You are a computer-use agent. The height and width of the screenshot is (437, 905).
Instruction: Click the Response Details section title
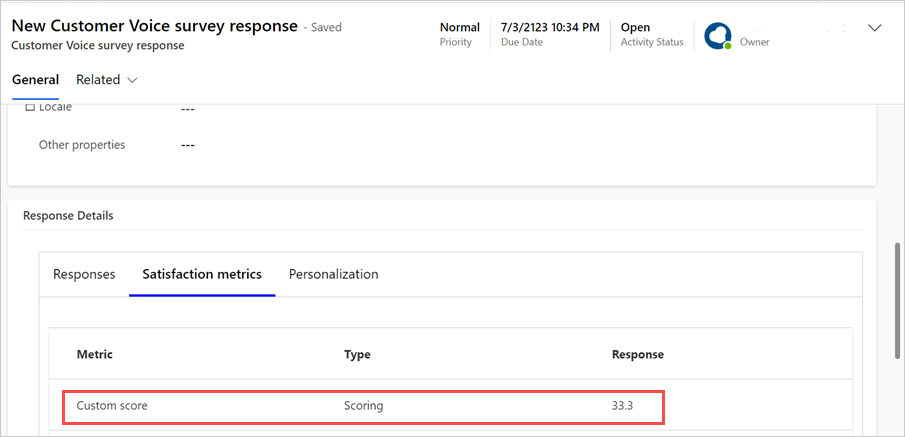point(68,216)
